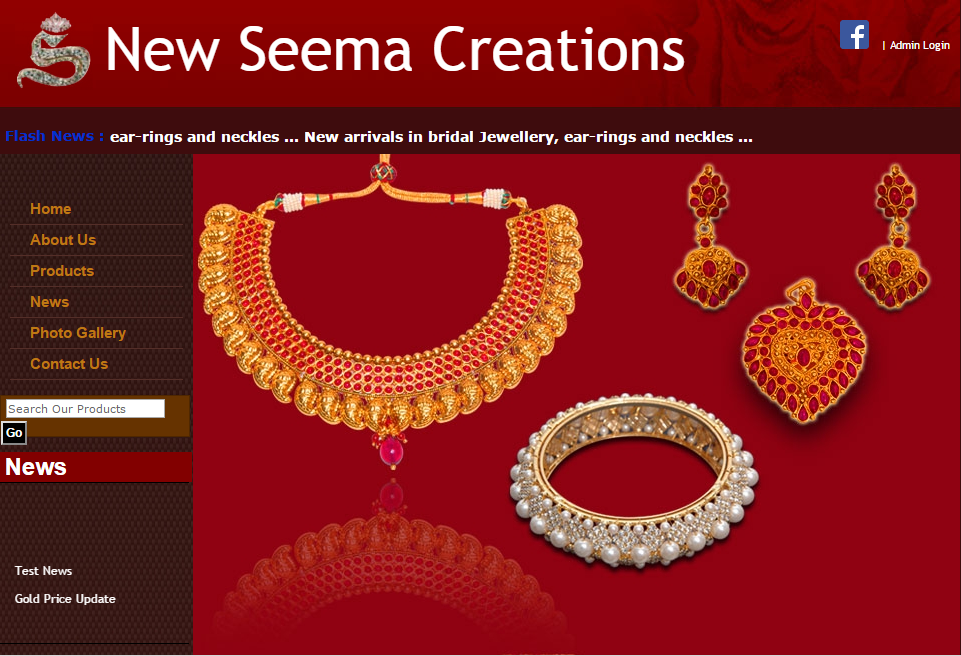The height and width of the screenshot is (656, 961).
Task: Open the Facebook icon link
Action: coord(854,34)
